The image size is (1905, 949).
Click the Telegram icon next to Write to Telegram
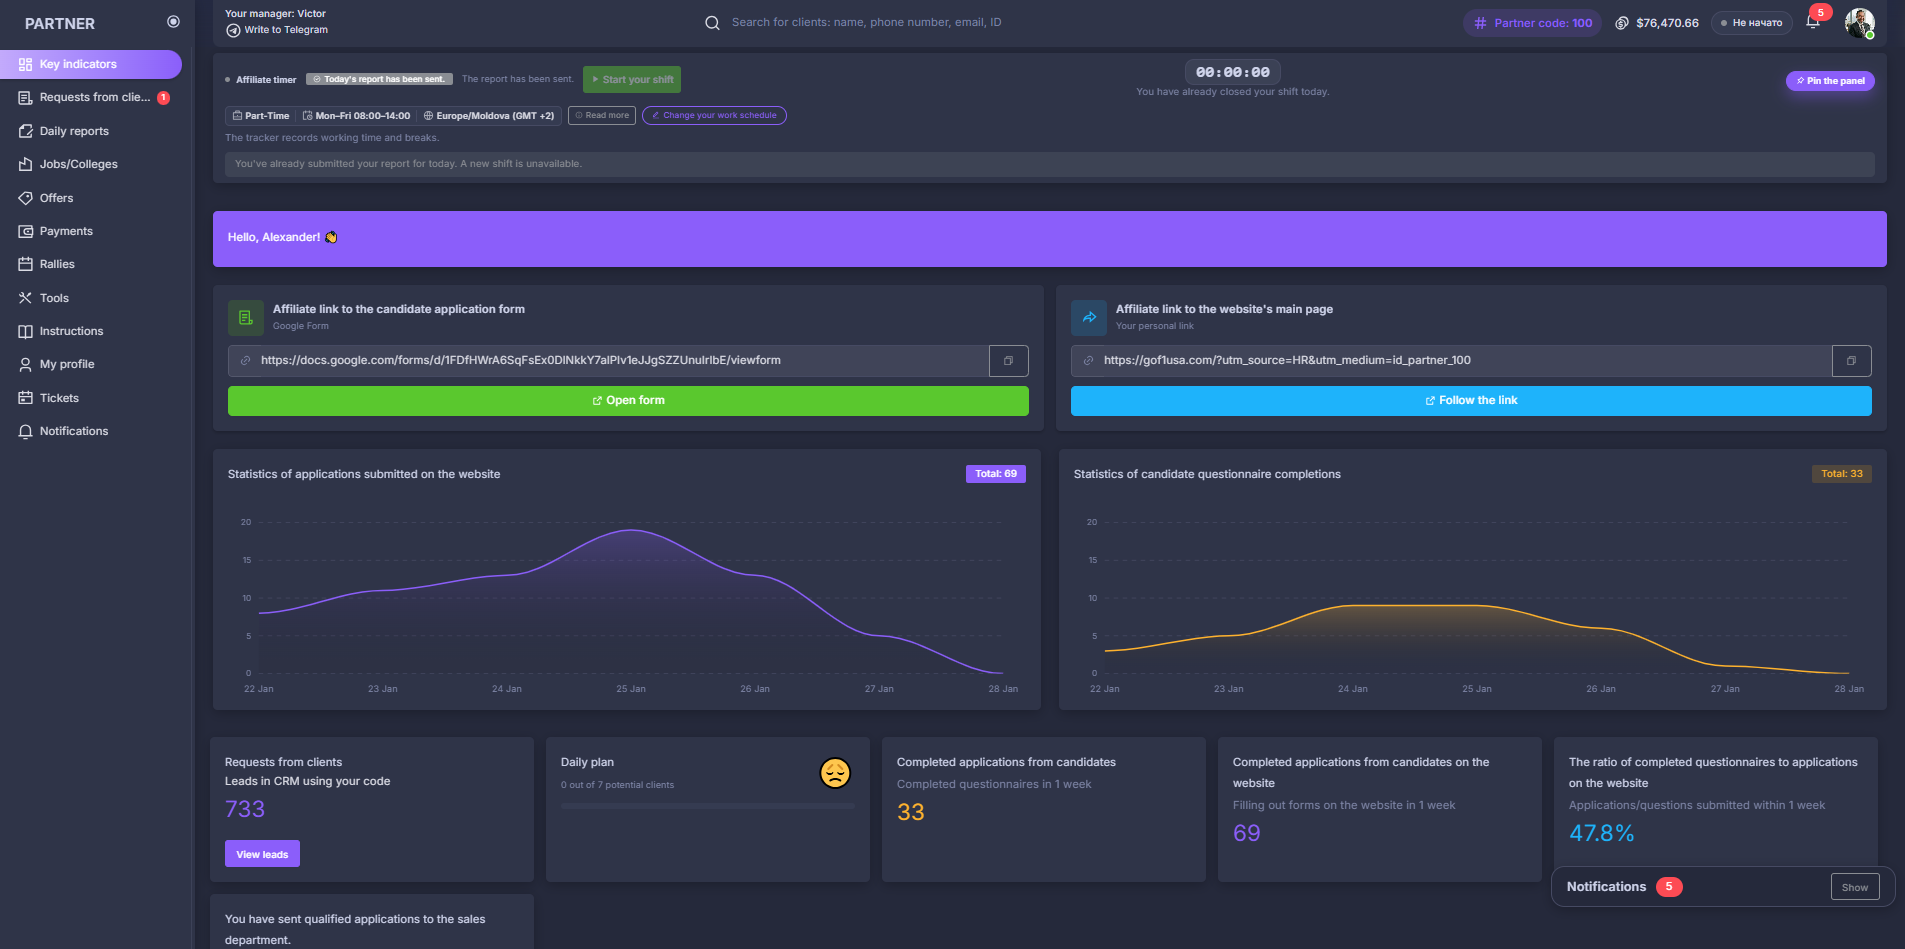pyautogui.click(x=233, y=30)
